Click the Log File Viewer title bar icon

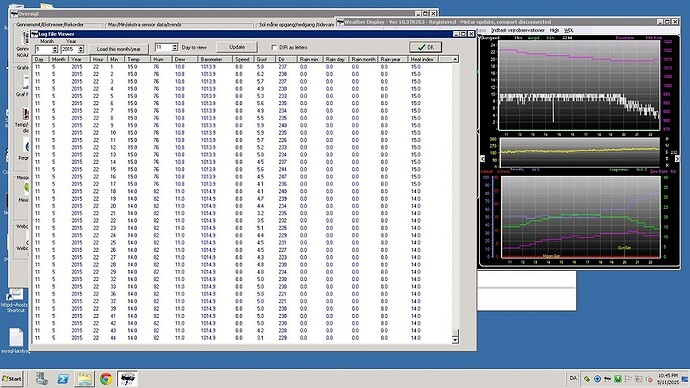pyautogui.click(x=35, y=34)
